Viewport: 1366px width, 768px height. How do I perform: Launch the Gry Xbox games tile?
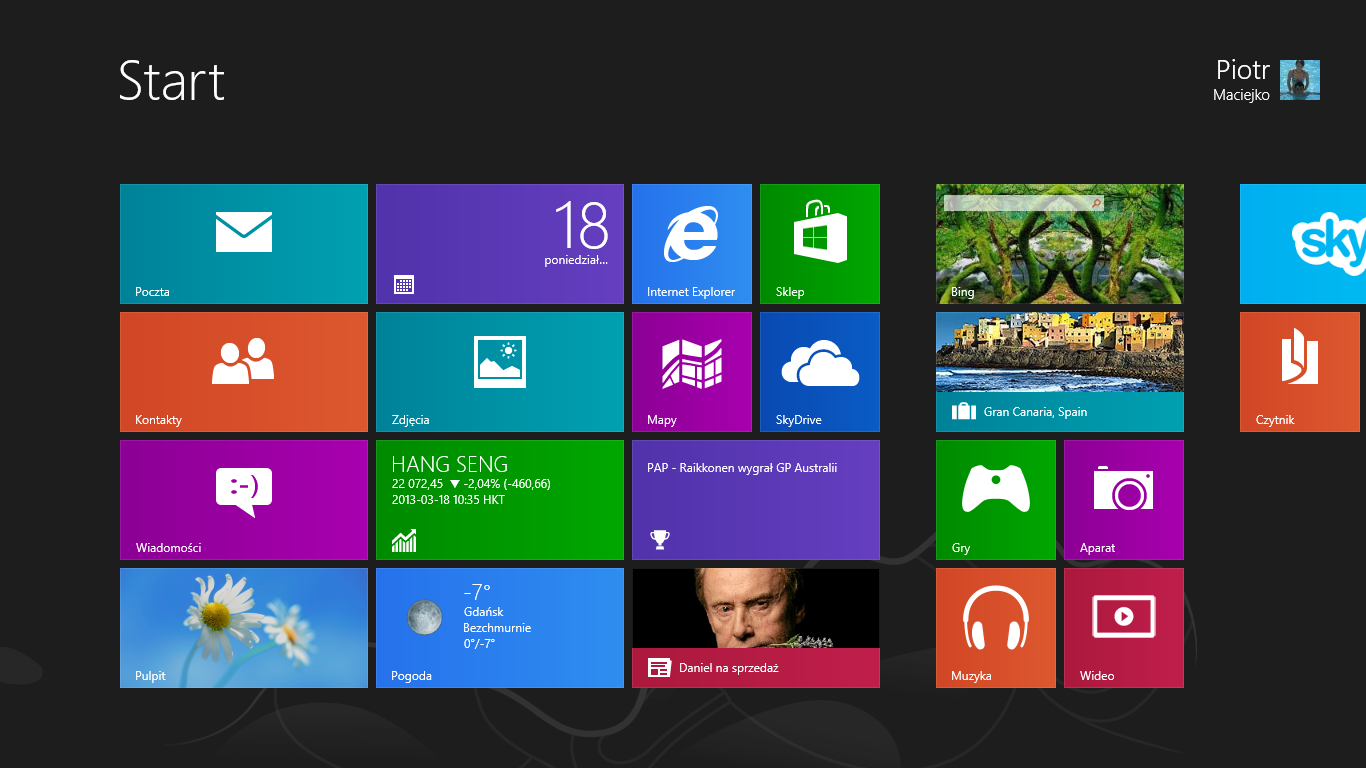coord(995,500)
